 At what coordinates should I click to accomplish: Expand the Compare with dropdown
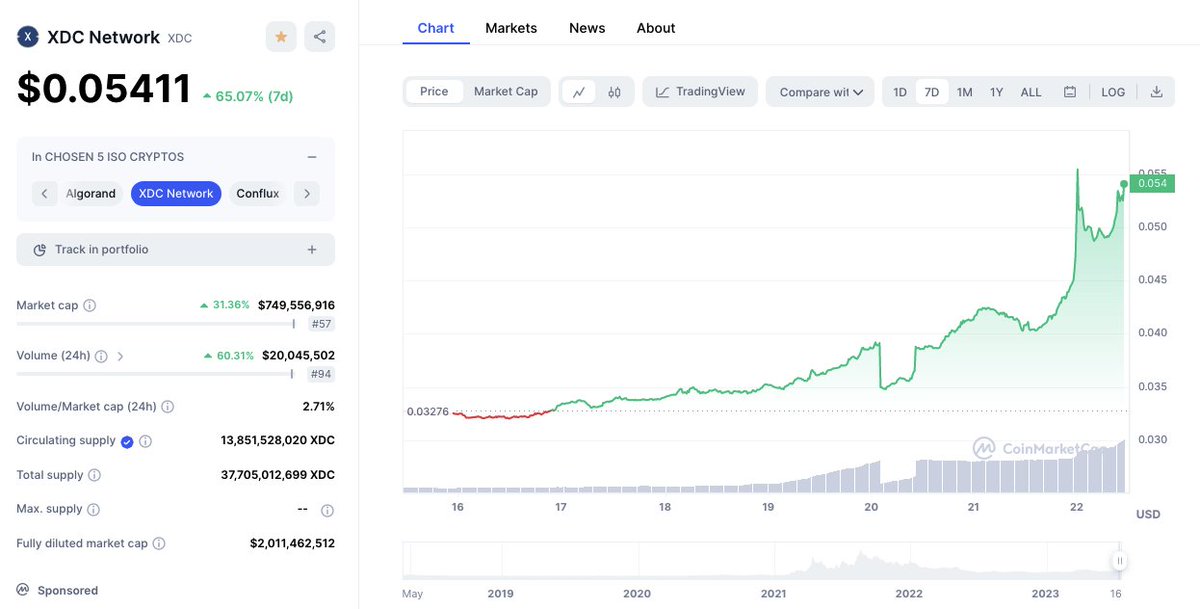pyautogui.click(x=819, y=91)
